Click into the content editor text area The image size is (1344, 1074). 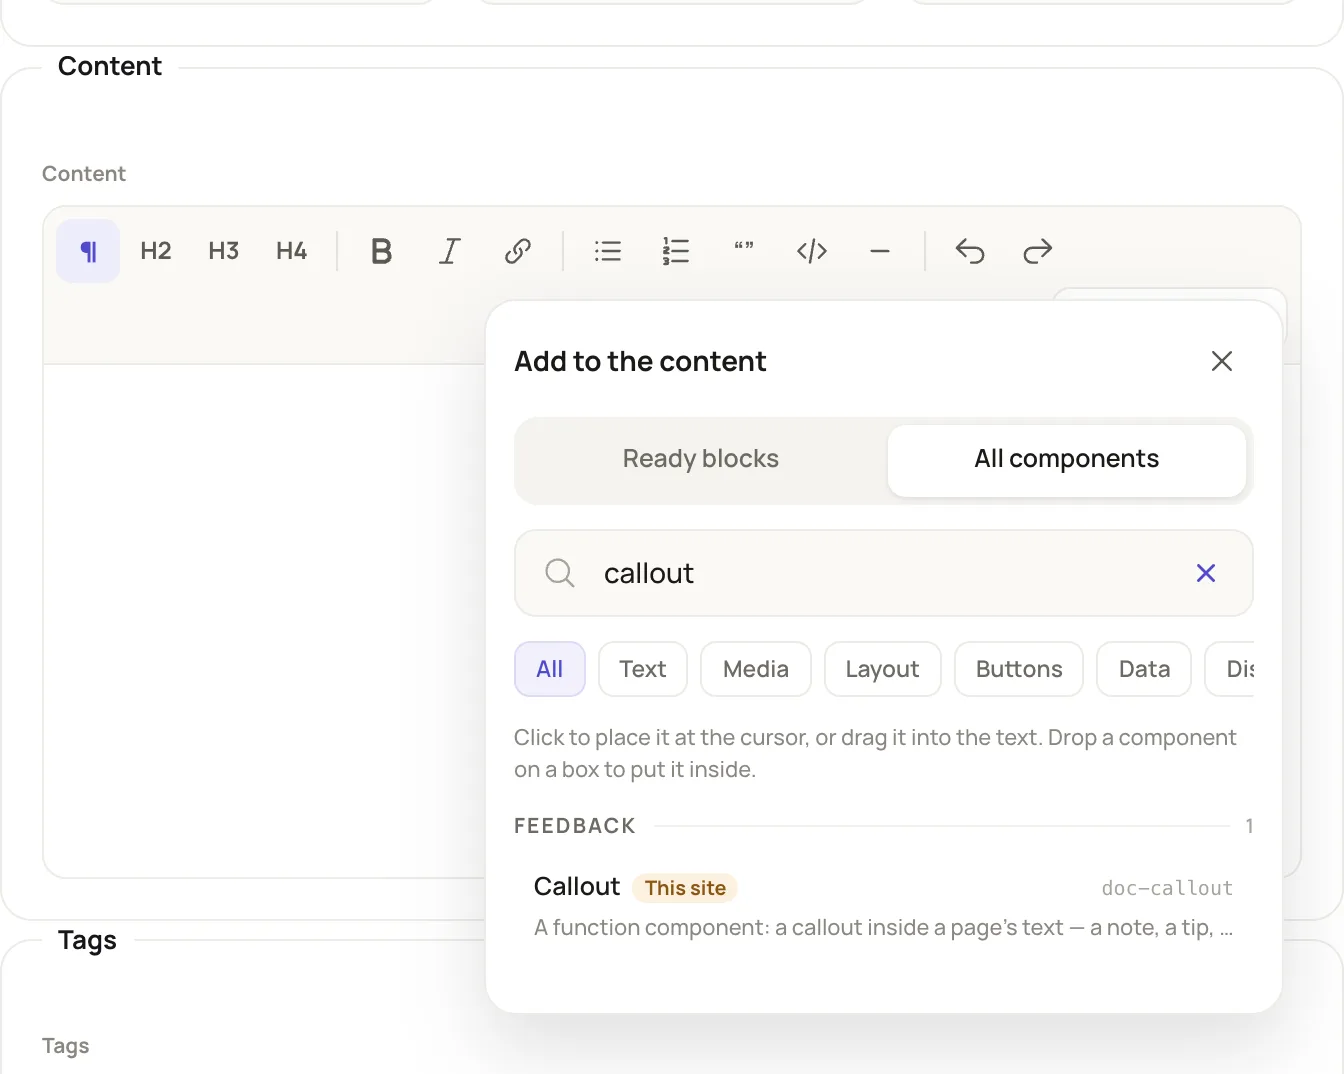264,620
